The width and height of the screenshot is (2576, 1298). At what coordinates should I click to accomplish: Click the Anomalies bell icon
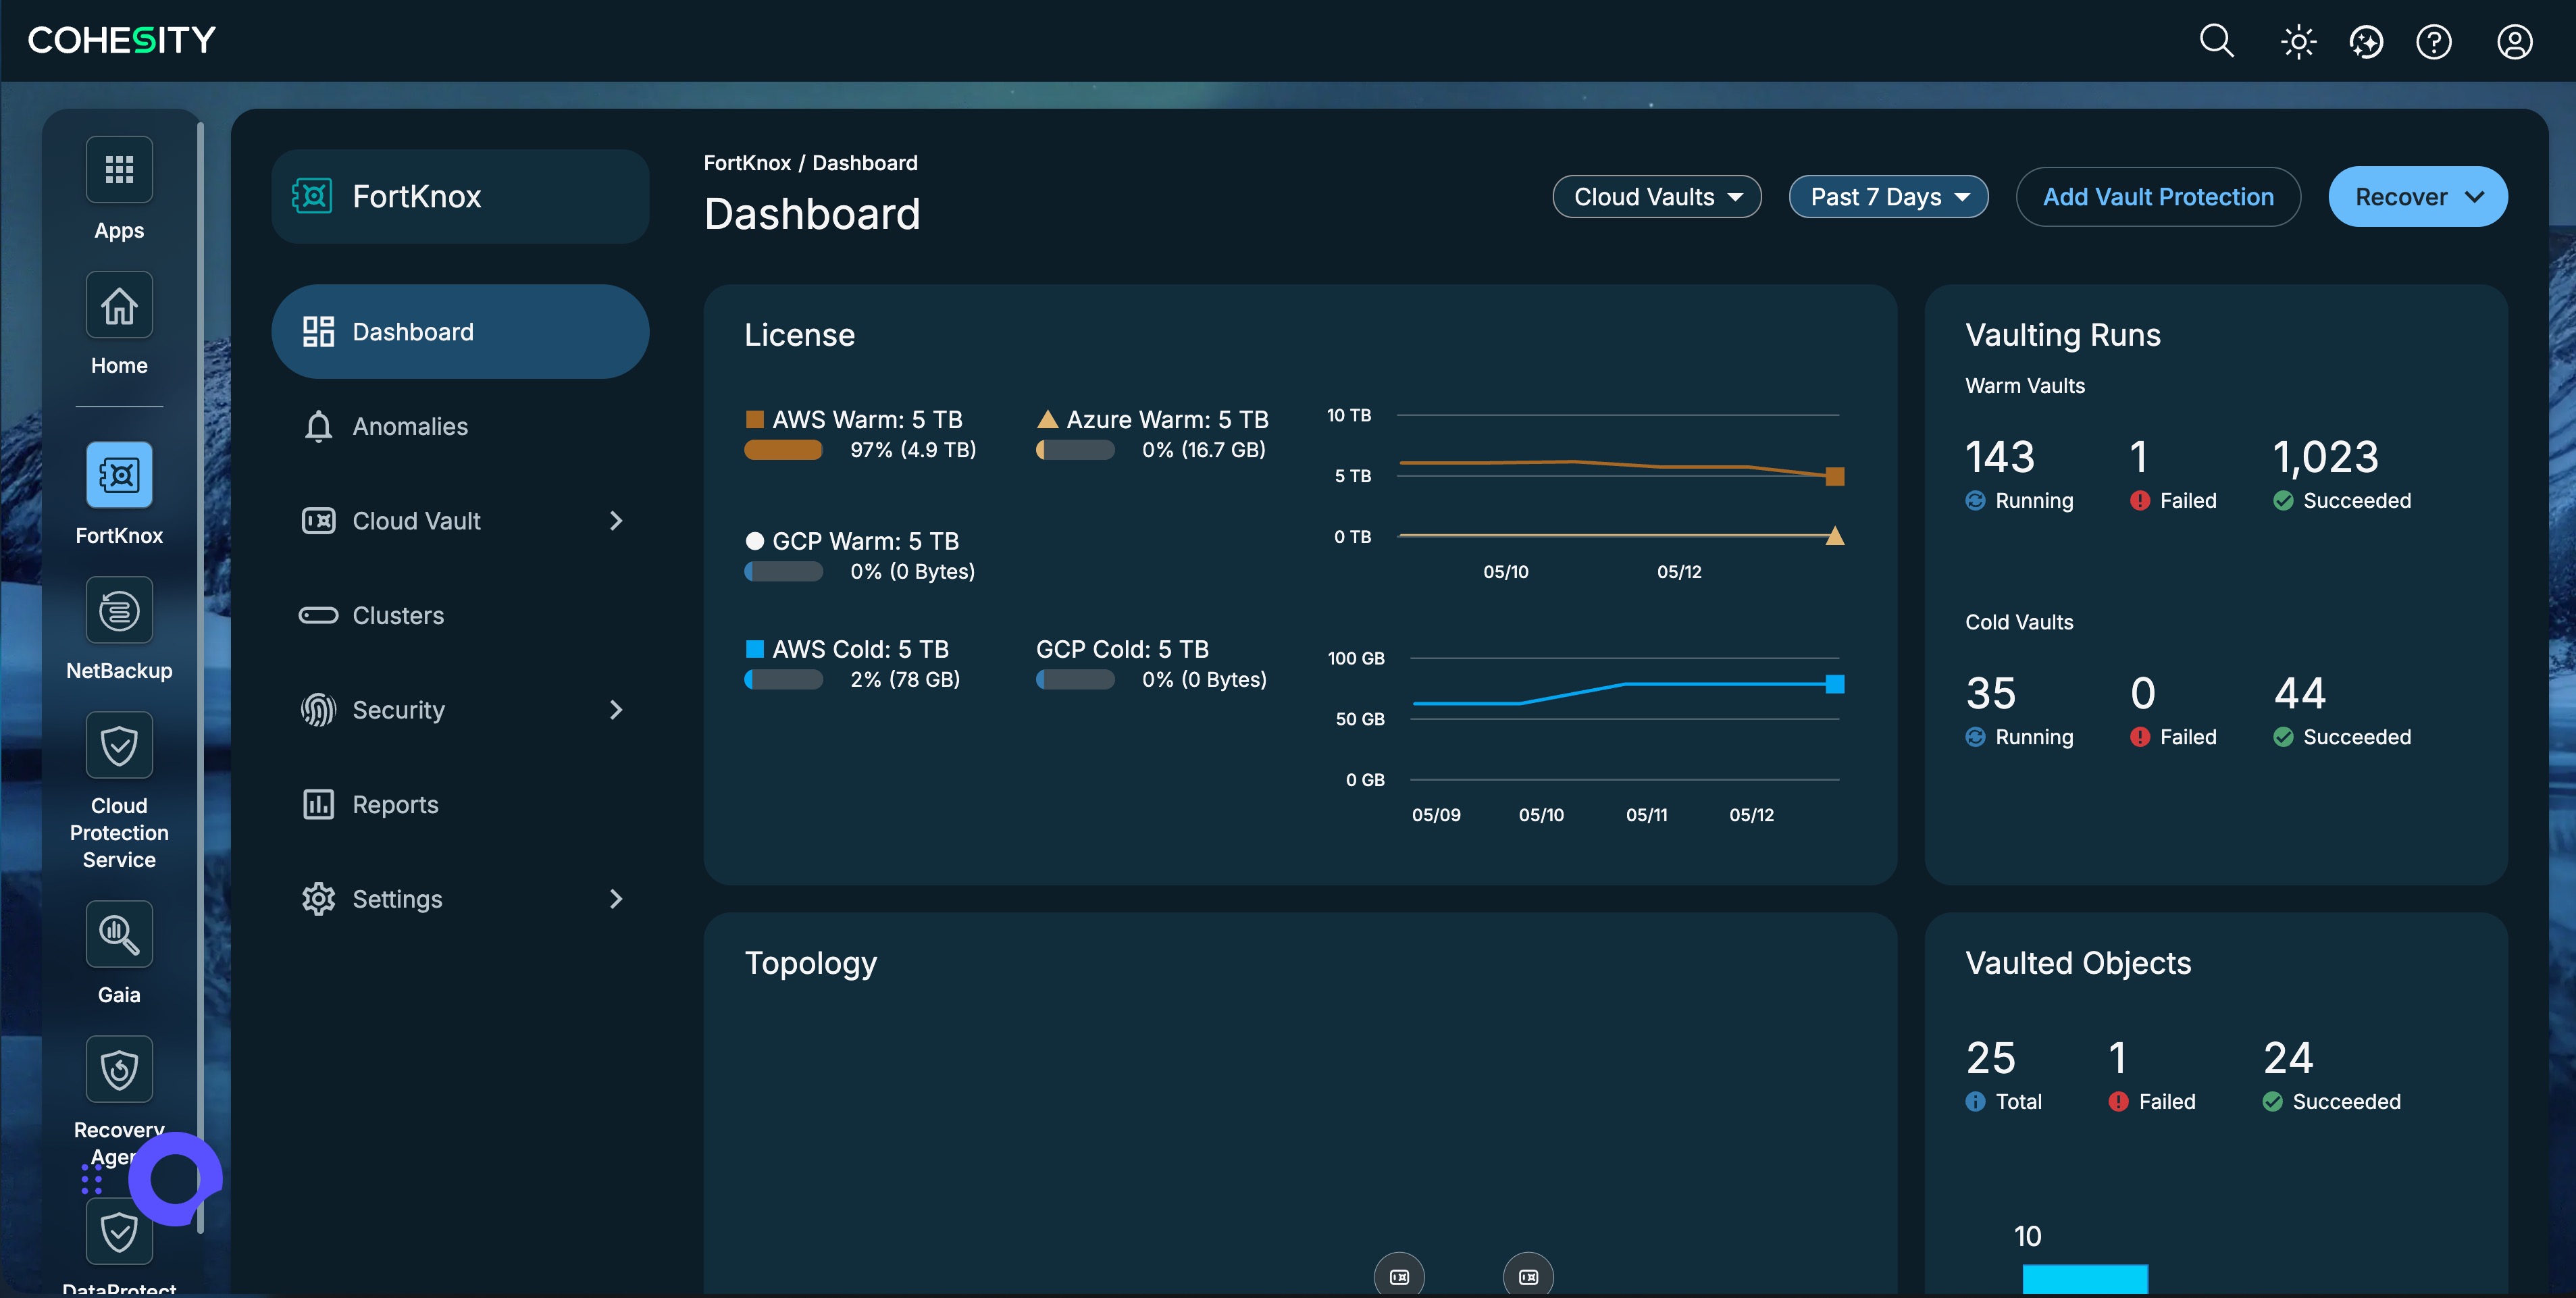318,426
